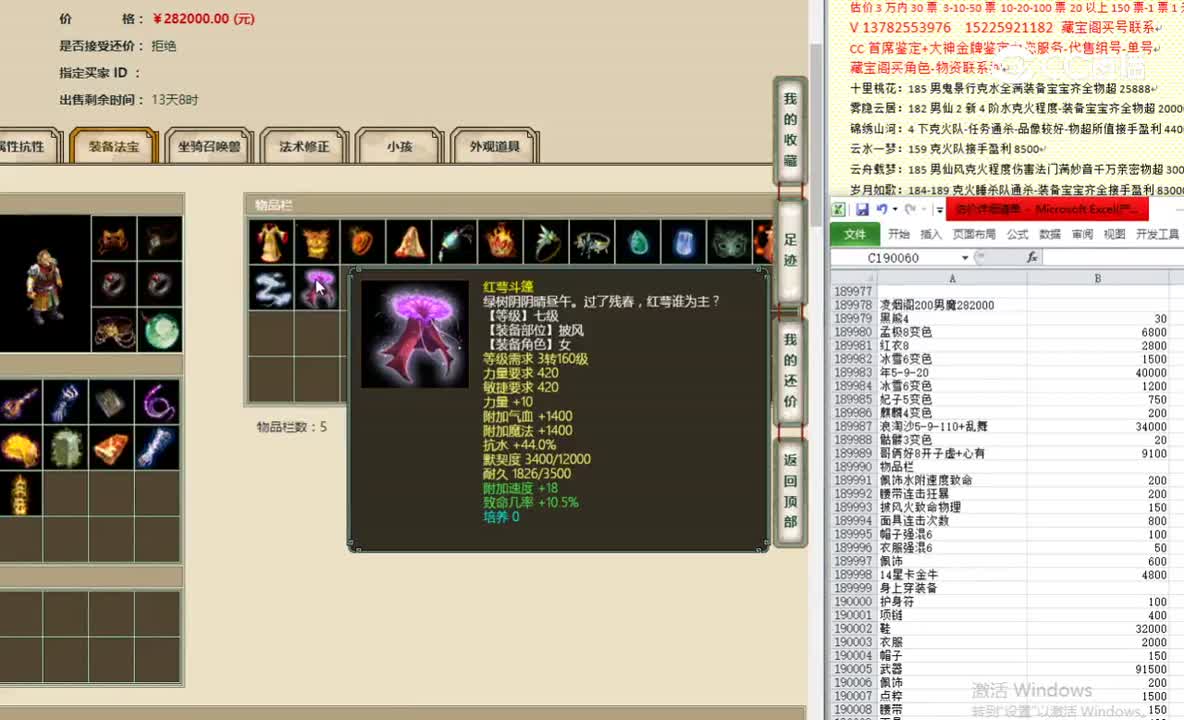Click 我的还价 side button
This screenshot has height=720, width=1184.
(791, 371)
